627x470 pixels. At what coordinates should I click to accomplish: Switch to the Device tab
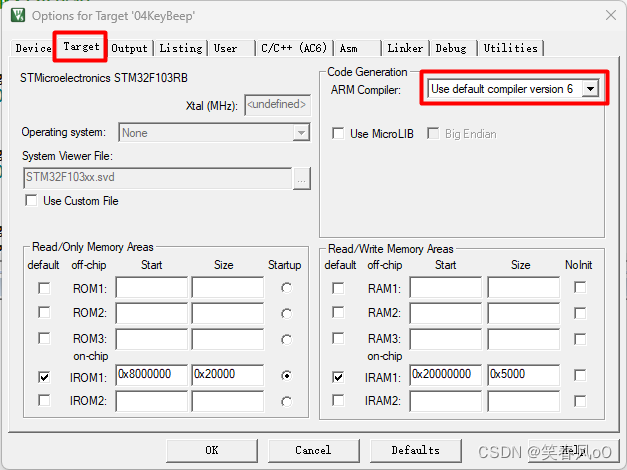tap(33, 48)
